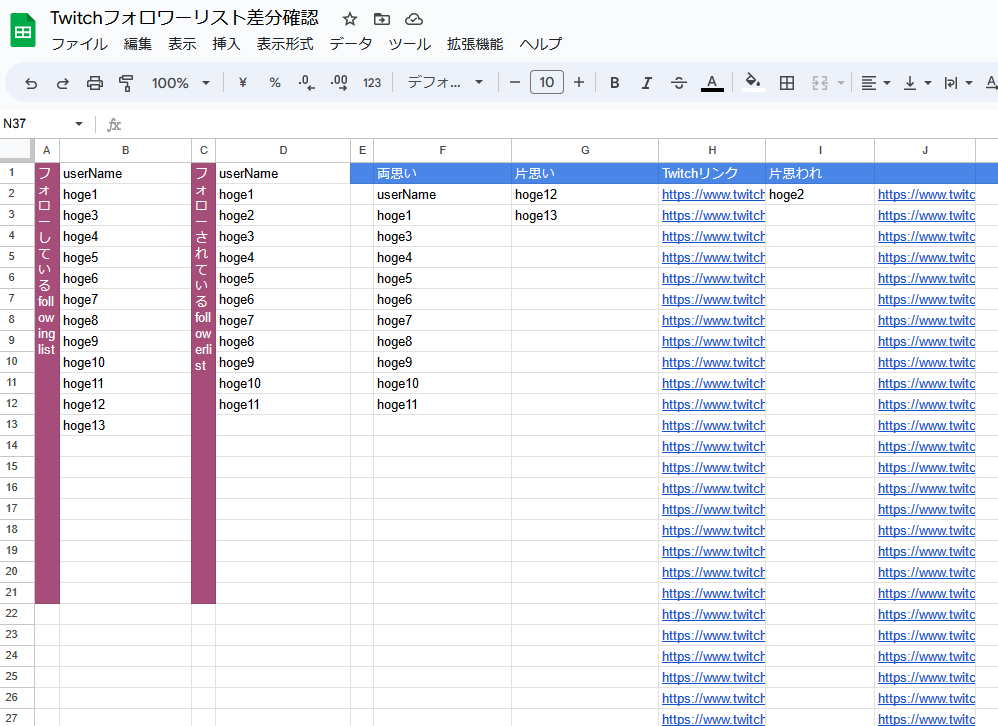This screenshot has width=998, height=726.
Task: Open the データ menu
Action: [x=350, y=44]
